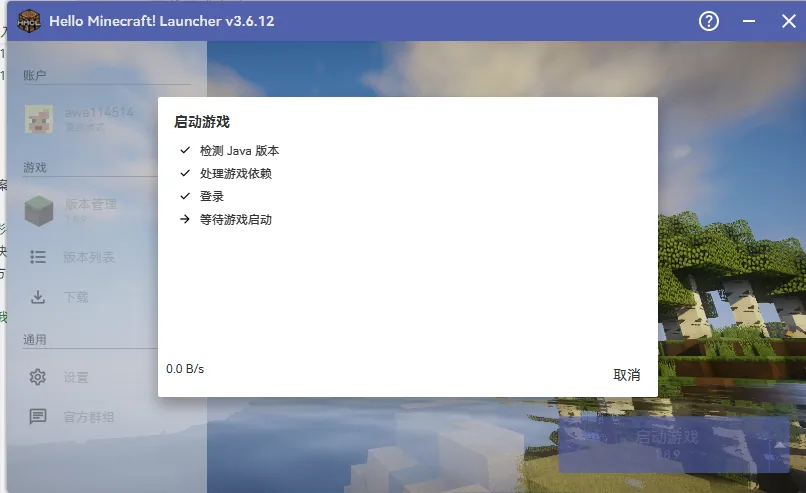
Task: Click the version list icon
Action: pos(38,257)
